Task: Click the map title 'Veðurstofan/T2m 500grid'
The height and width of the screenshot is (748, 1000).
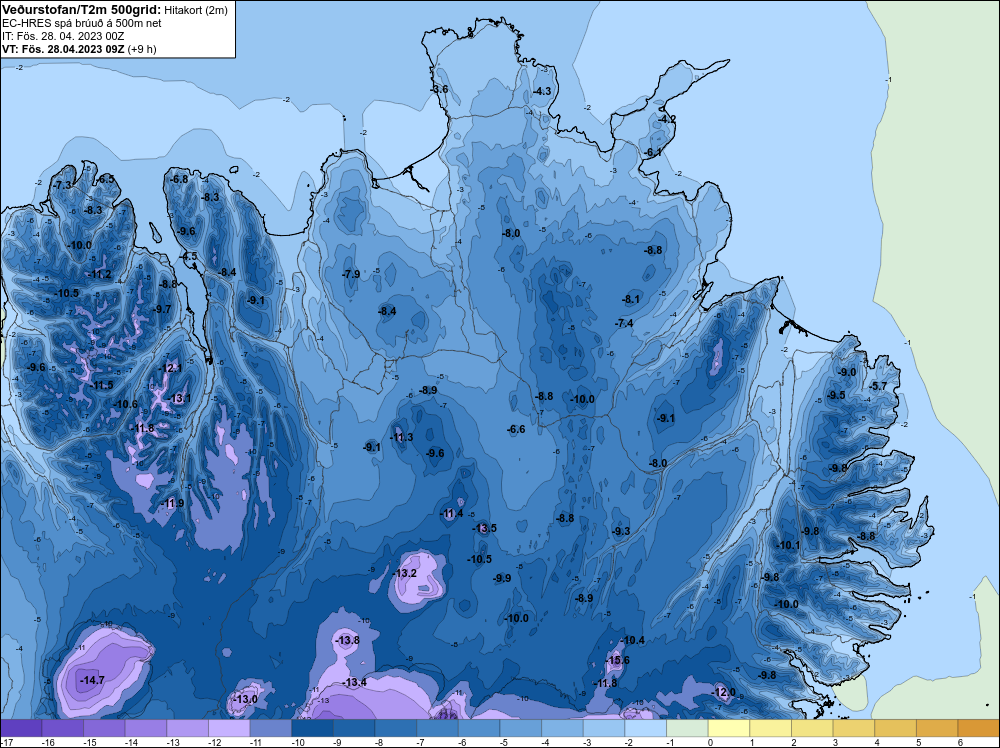Action: pos(82,9)
